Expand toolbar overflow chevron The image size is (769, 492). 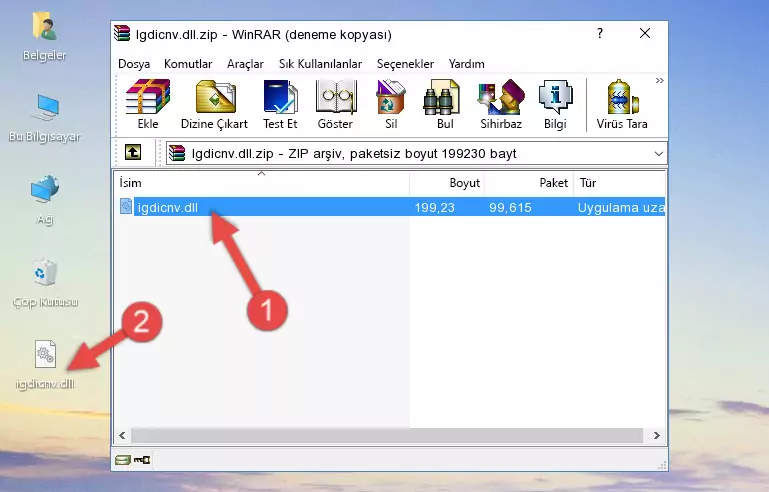[660, 80]
